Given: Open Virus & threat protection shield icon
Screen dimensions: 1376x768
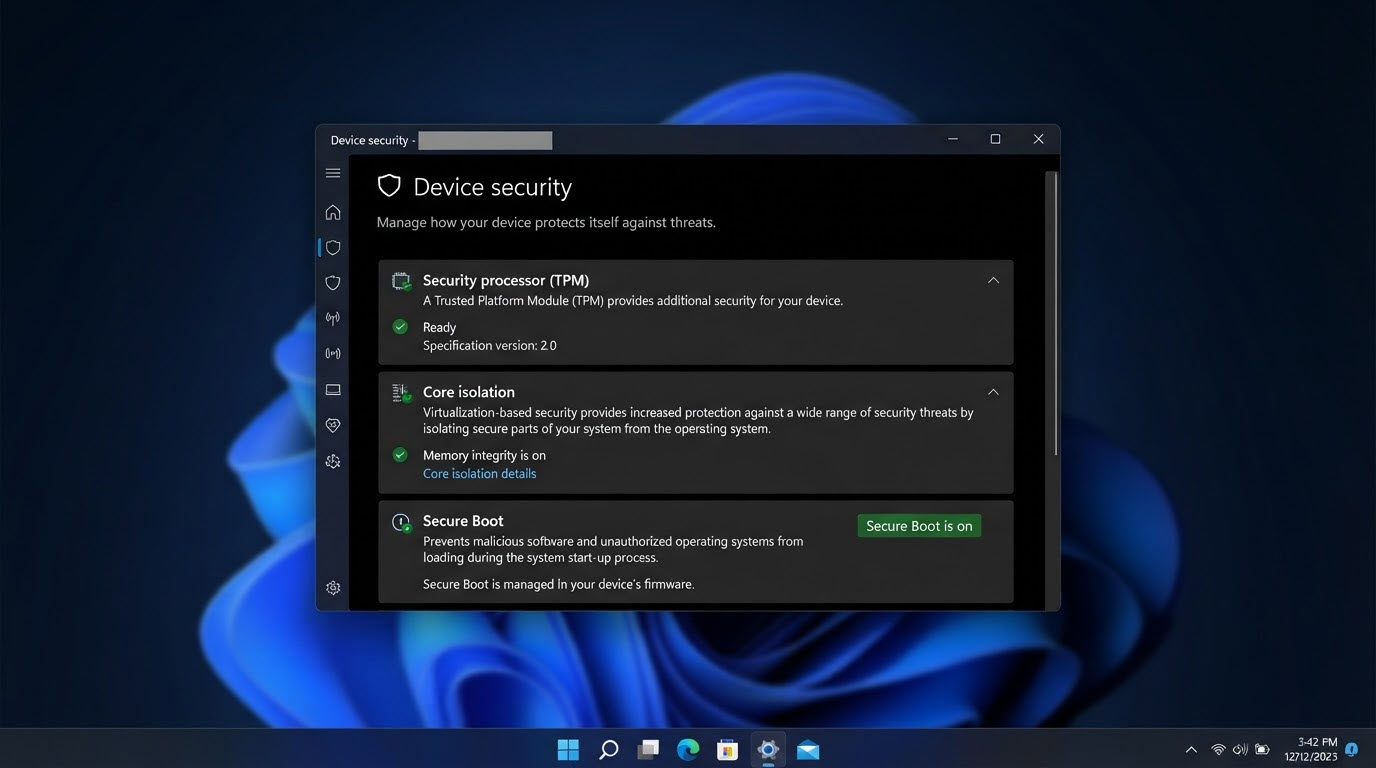Looking at the screenshot, I should point(333,247).
